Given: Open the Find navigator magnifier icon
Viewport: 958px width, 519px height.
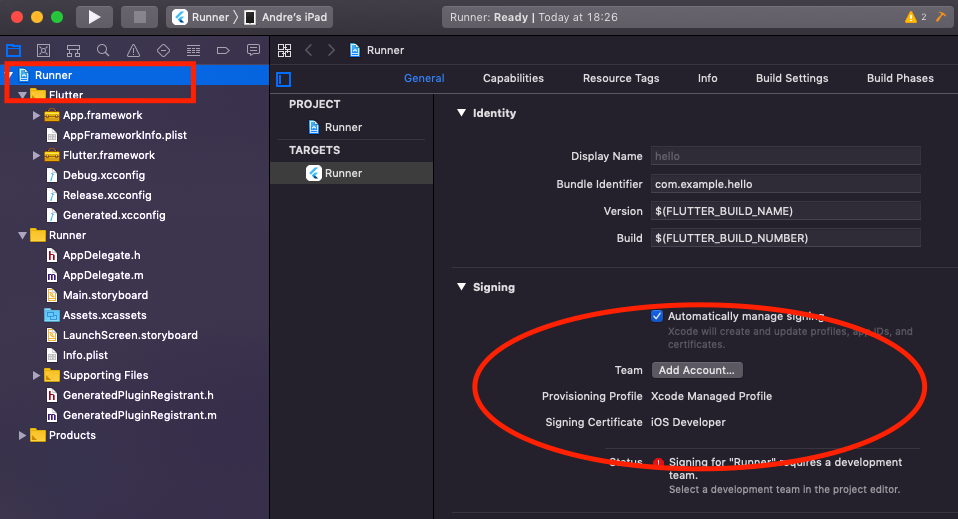Looking at the screenshot, I should point(103,50).
